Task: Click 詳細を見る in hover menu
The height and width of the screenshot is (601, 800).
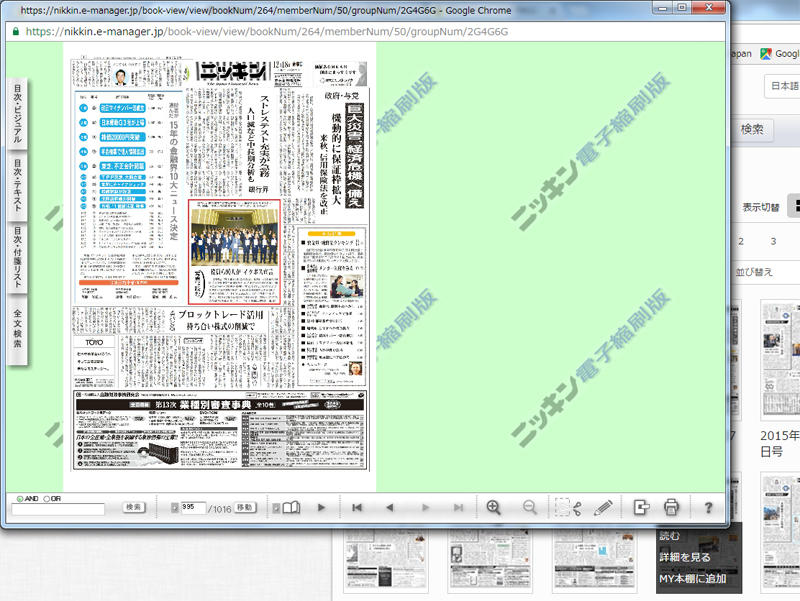Action: [x=685, y=557]
